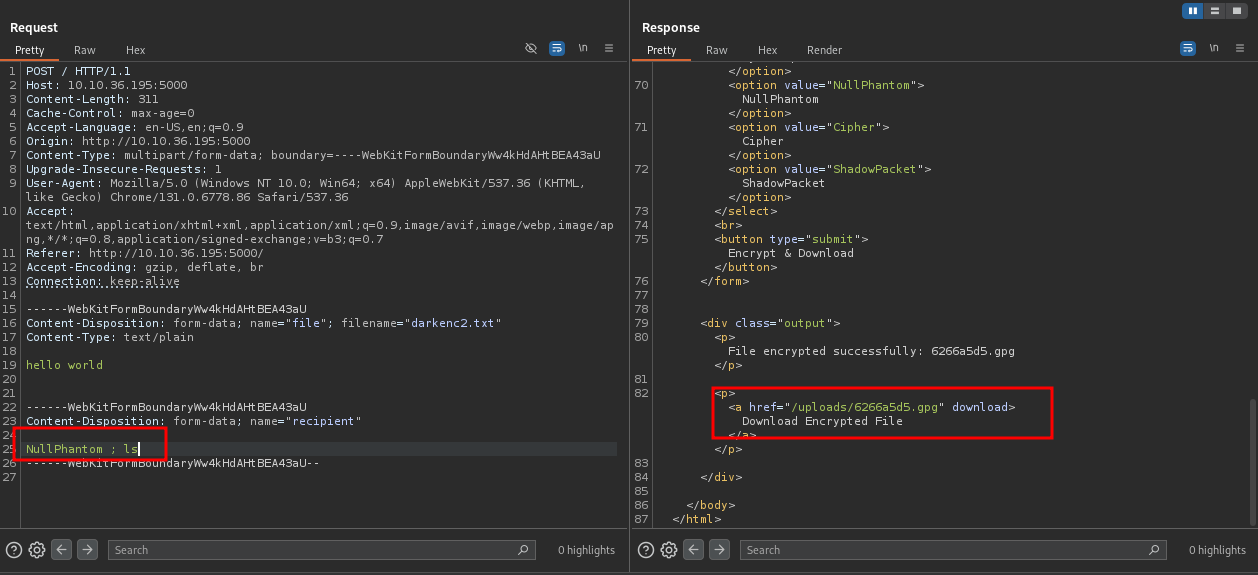Toggle line wrapping in the Request editor
This screenshot has height=575, width=1258.
click(557, 48)
